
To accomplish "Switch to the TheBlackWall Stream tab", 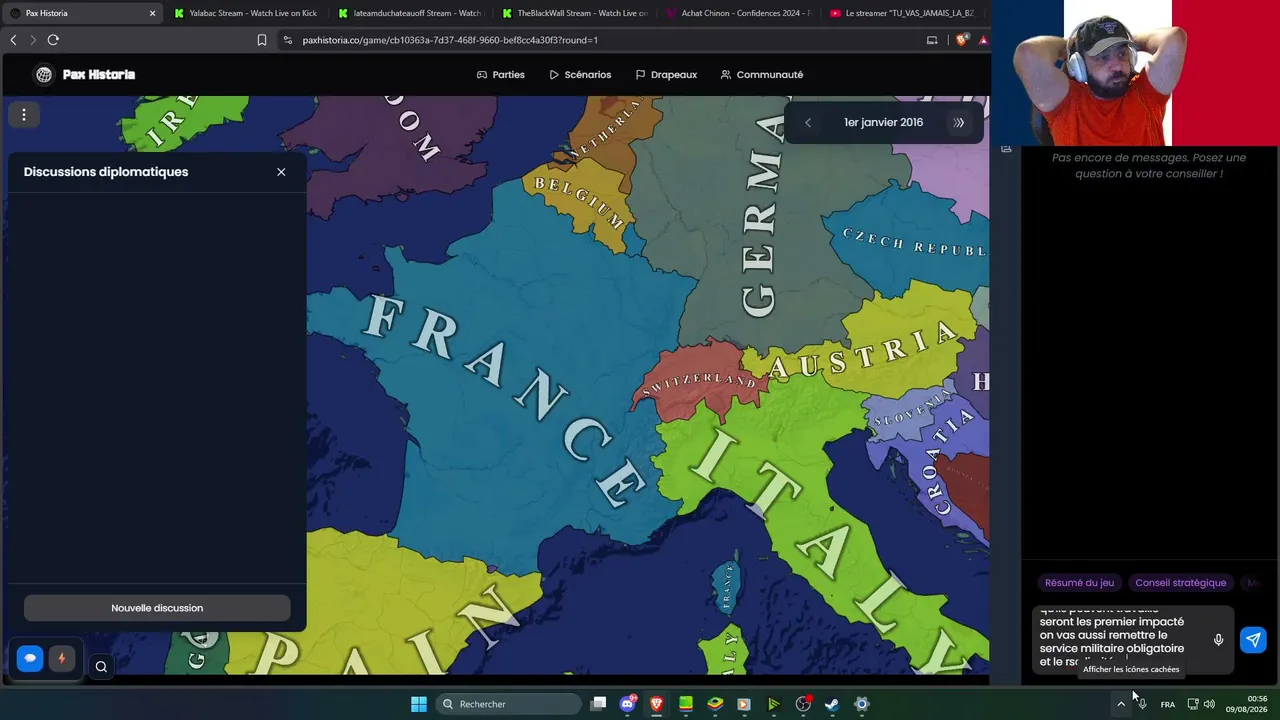I will coord(574,13).
